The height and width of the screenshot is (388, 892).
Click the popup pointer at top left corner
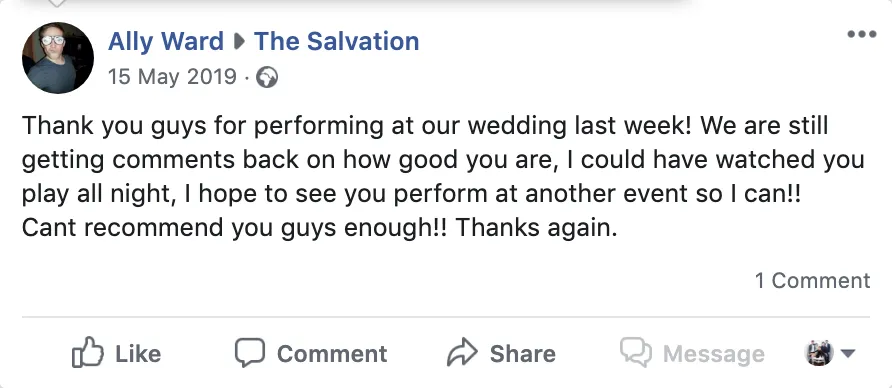click(x=56, y=4)
